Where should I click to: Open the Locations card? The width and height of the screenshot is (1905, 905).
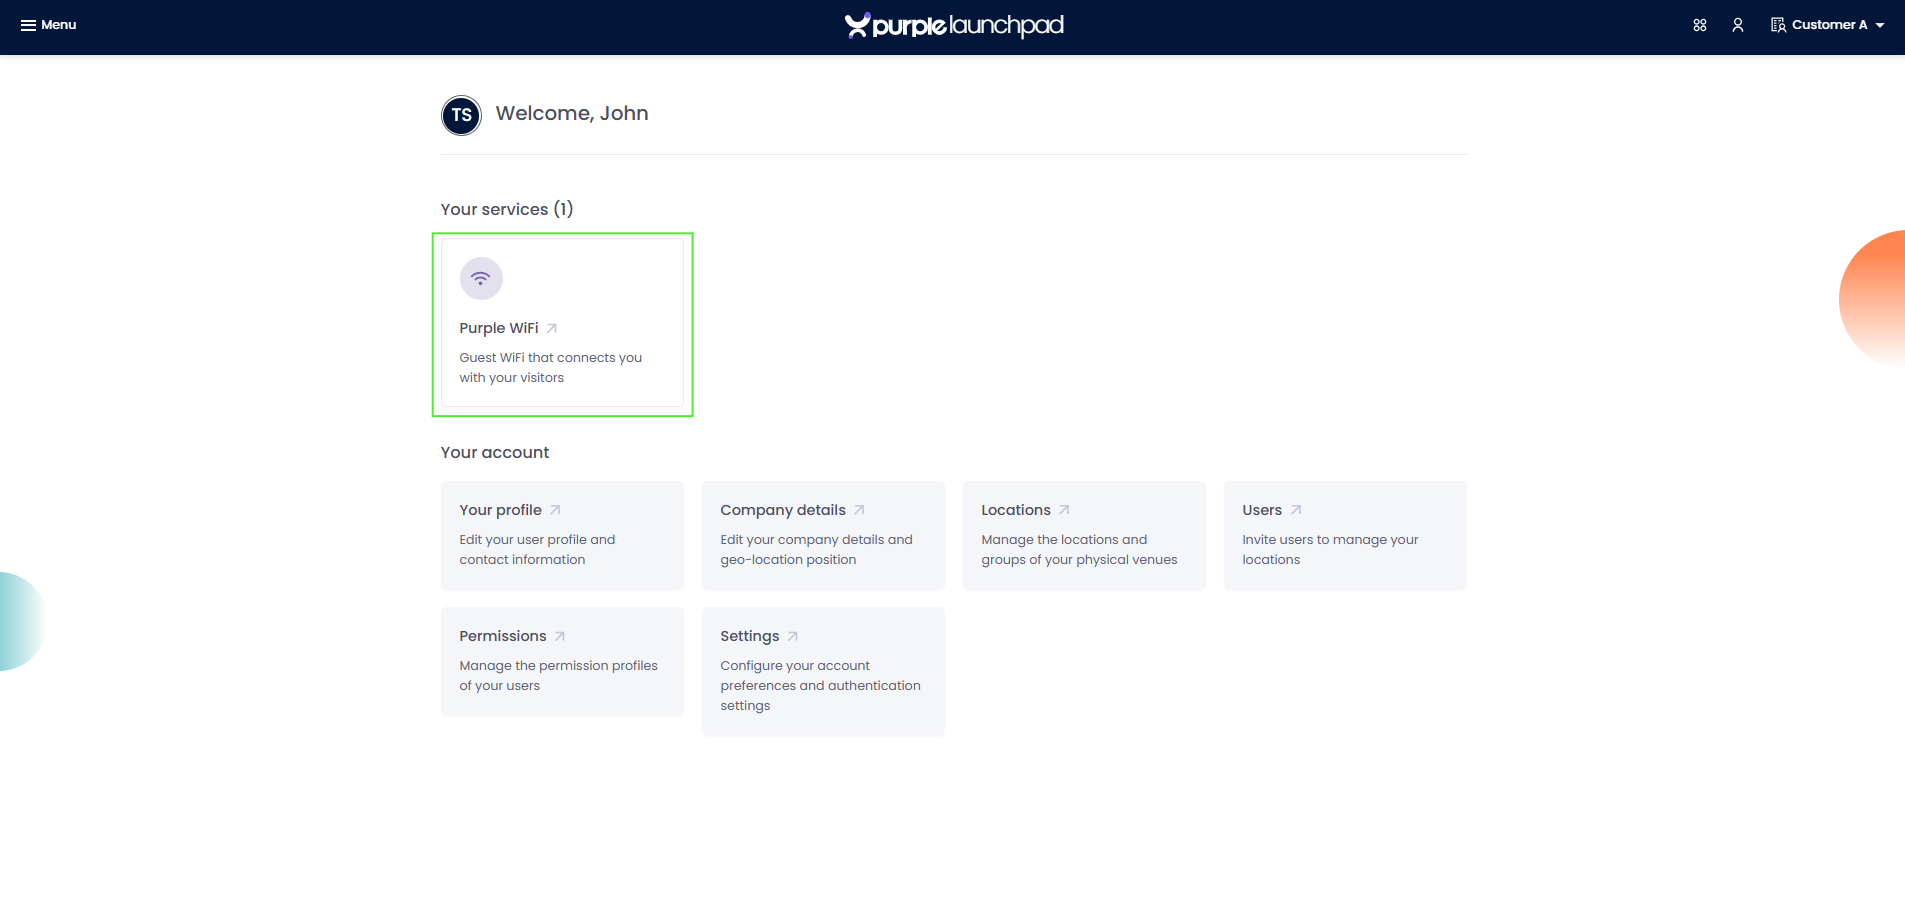click(1084, 535)
